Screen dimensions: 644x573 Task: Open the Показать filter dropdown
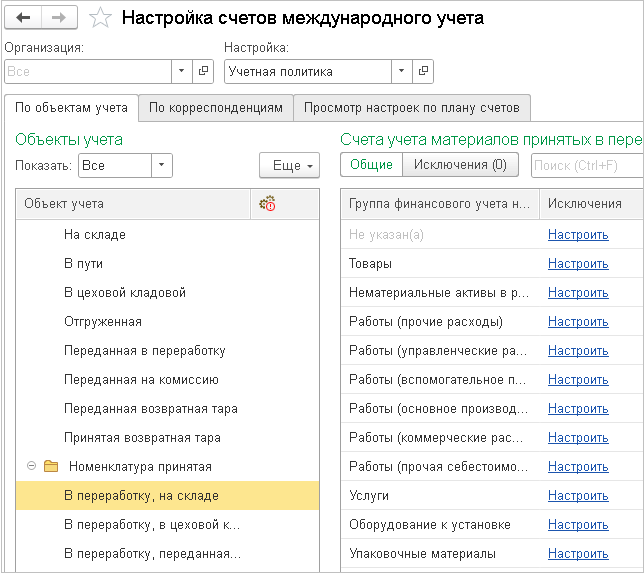pyautogui.click(x=163, y=165)
